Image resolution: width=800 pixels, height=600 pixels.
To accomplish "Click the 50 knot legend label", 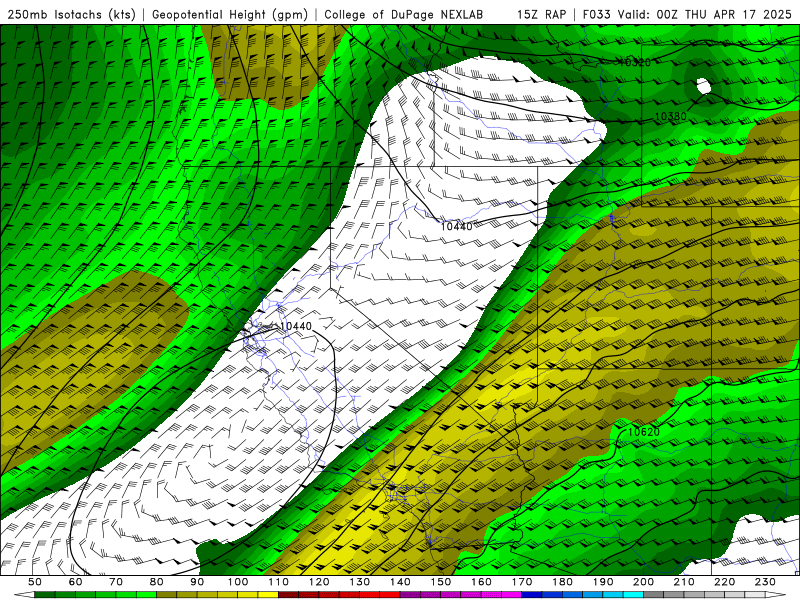I will pyautogui.click(x=35, y=582).
